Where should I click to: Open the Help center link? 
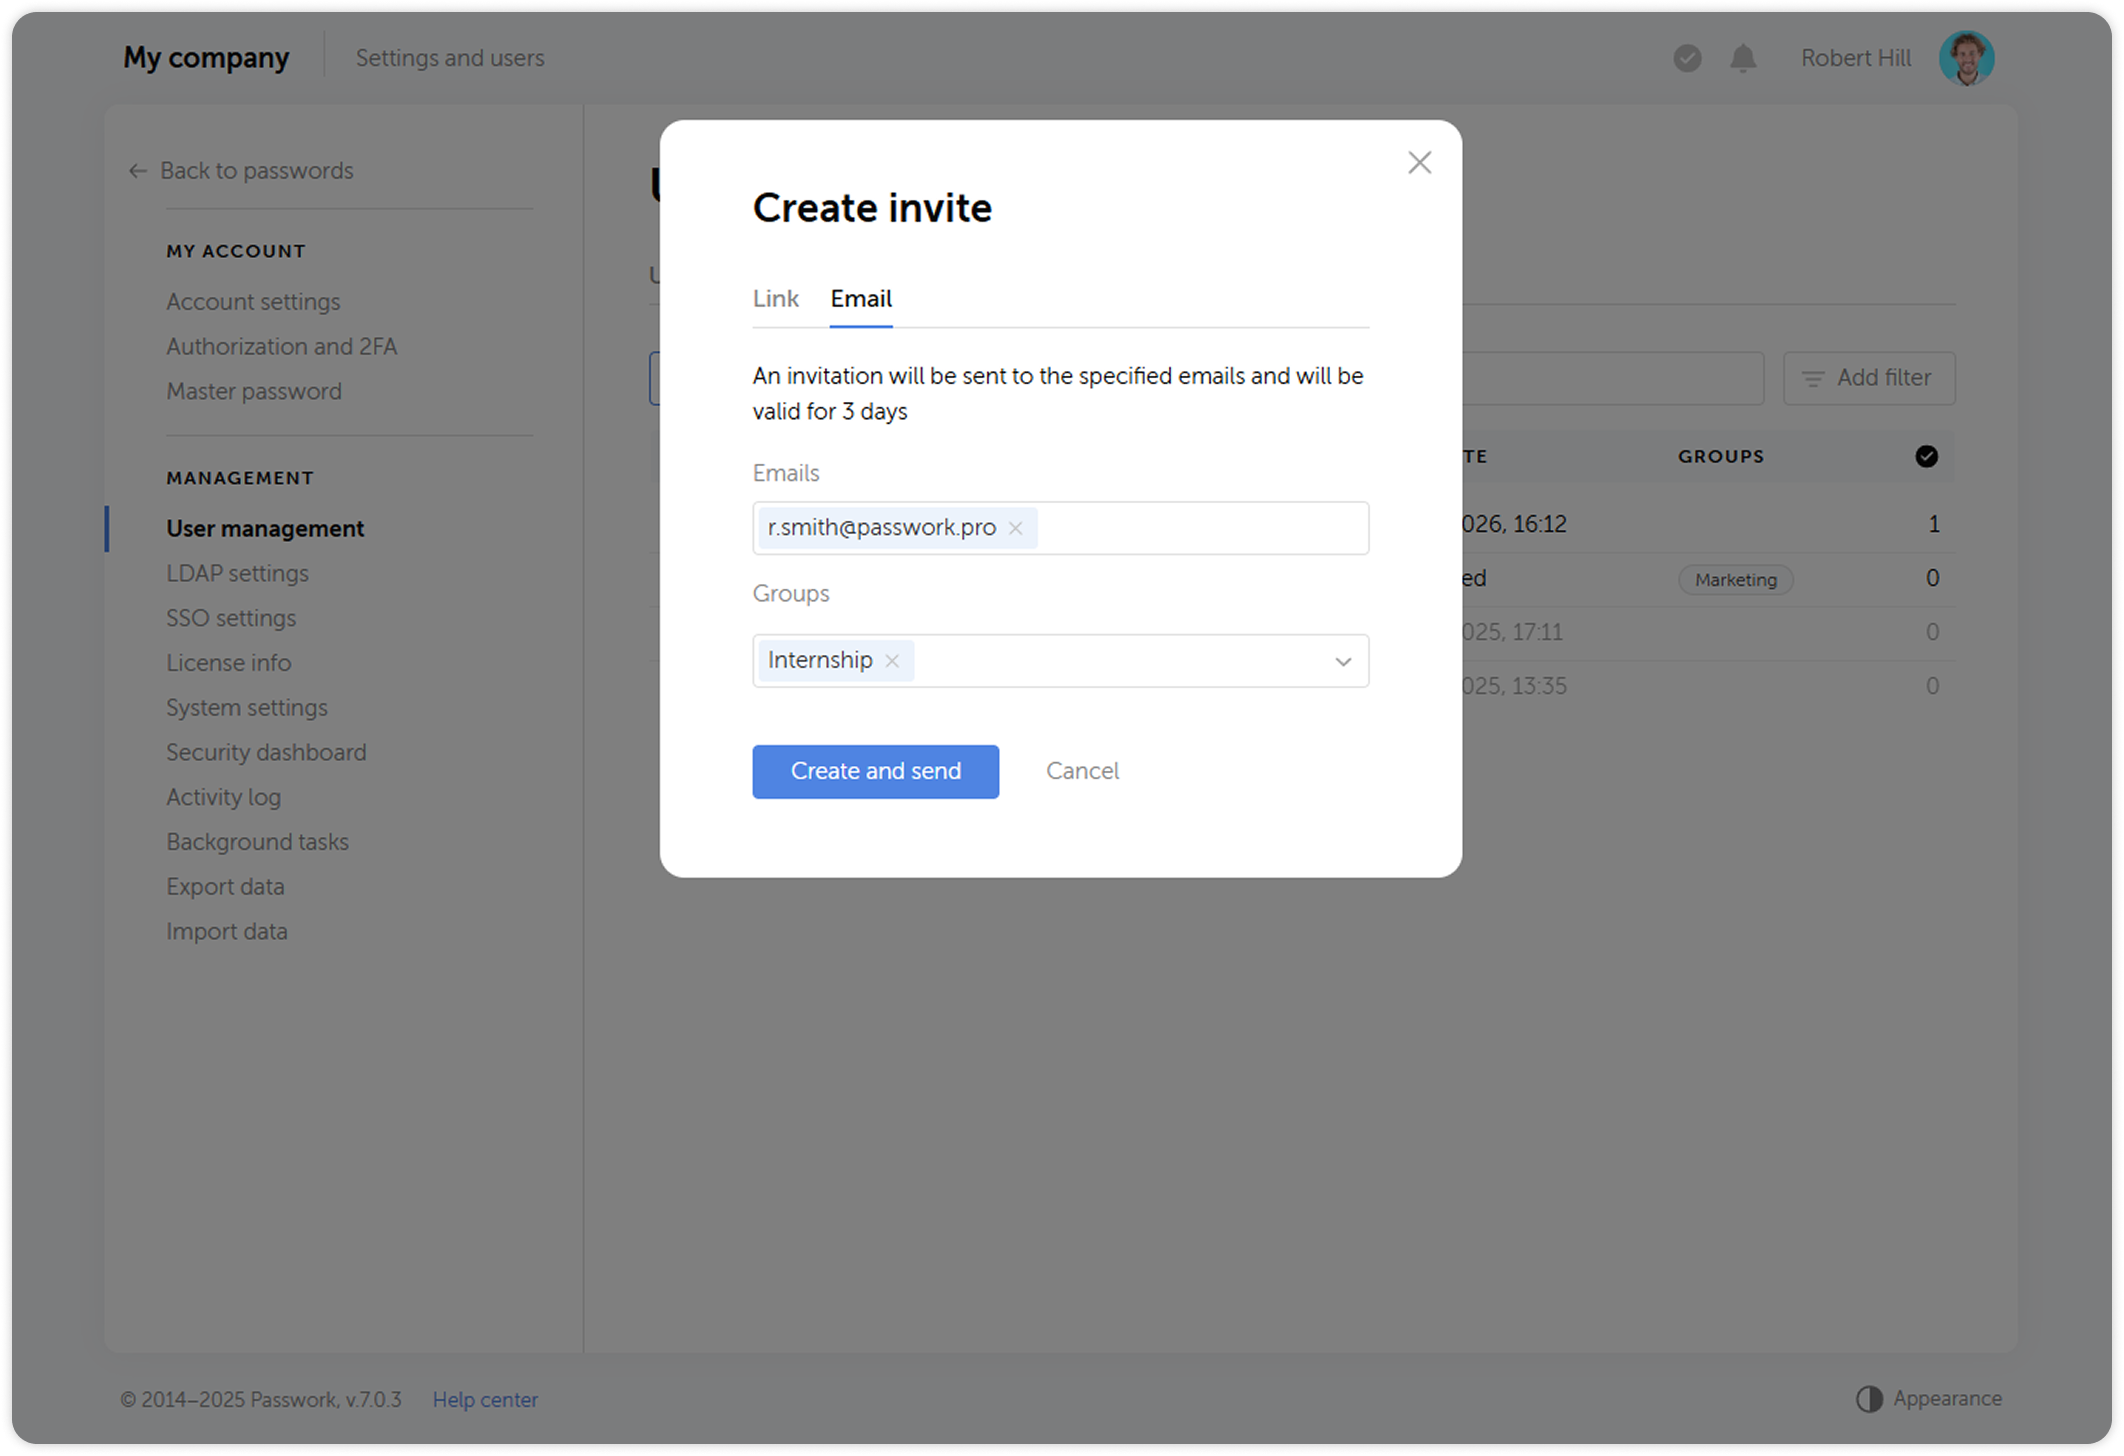tap(485, 1400)
